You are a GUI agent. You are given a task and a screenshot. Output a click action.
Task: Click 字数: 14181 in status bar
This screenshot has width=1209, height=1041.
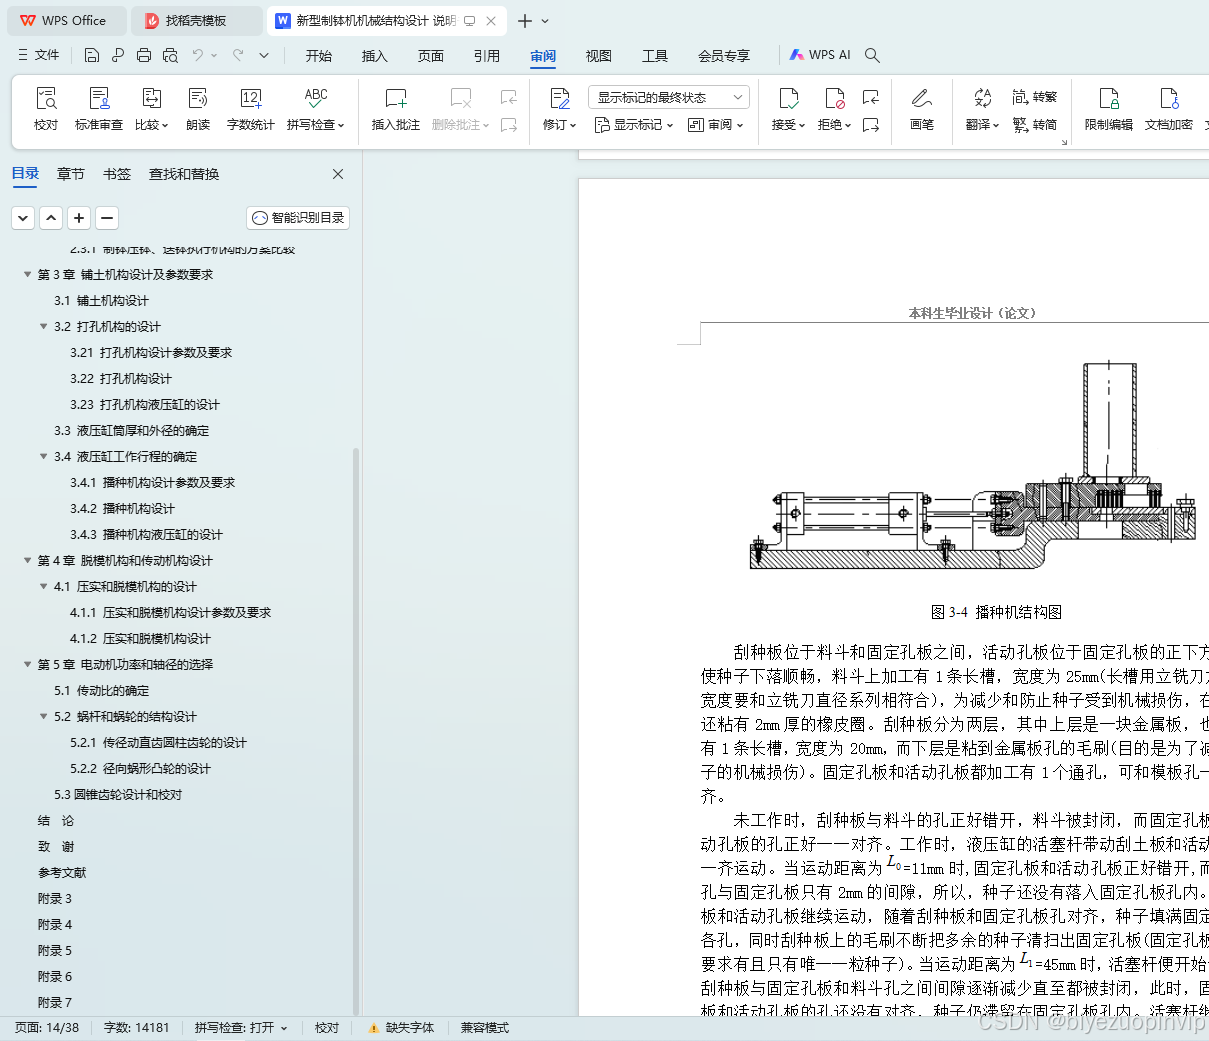coord(137,1027)
